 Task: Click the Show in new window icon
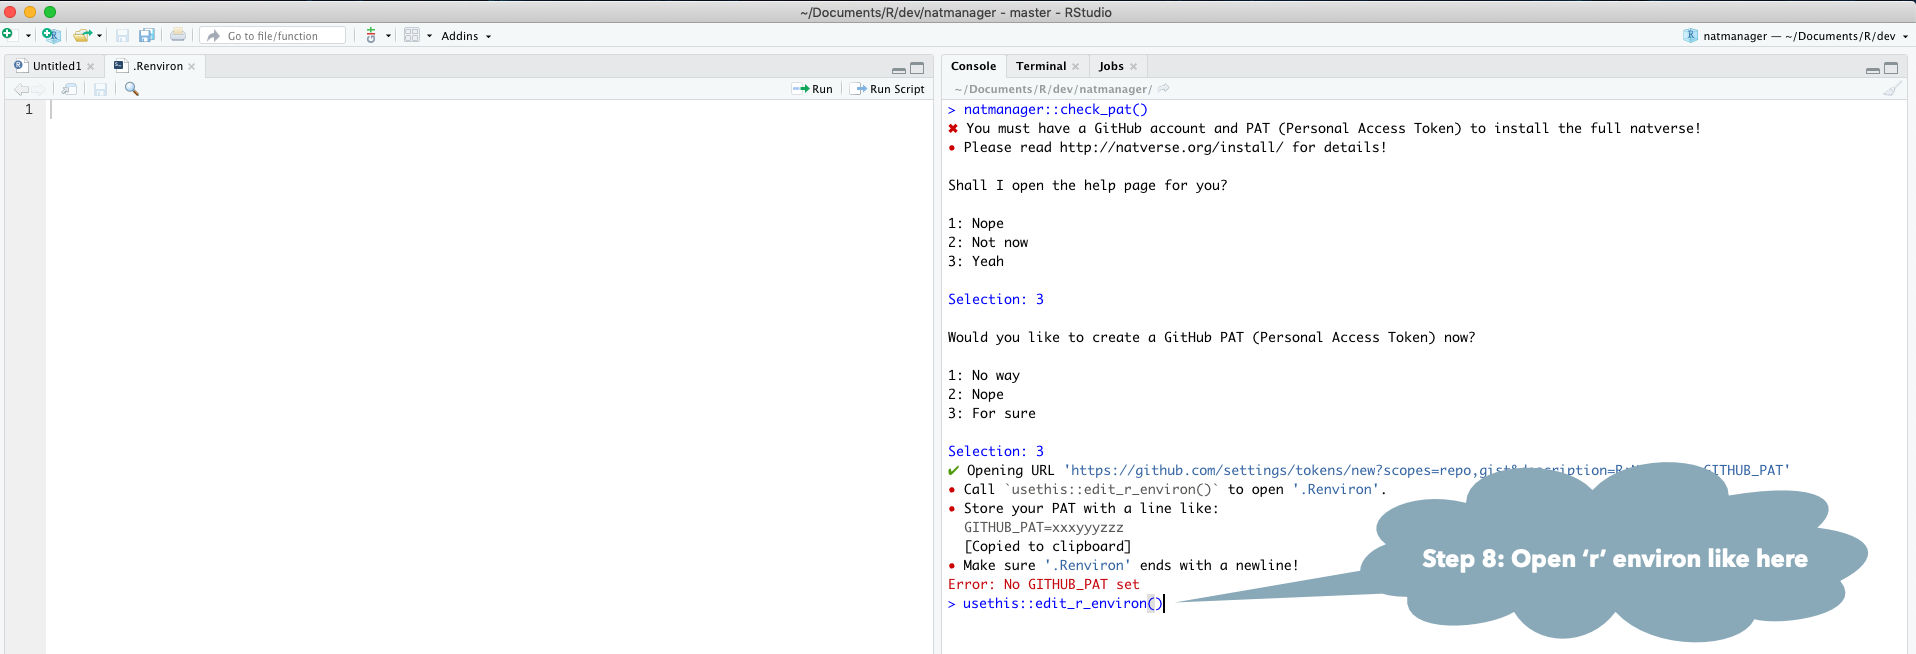pos(69,89)
